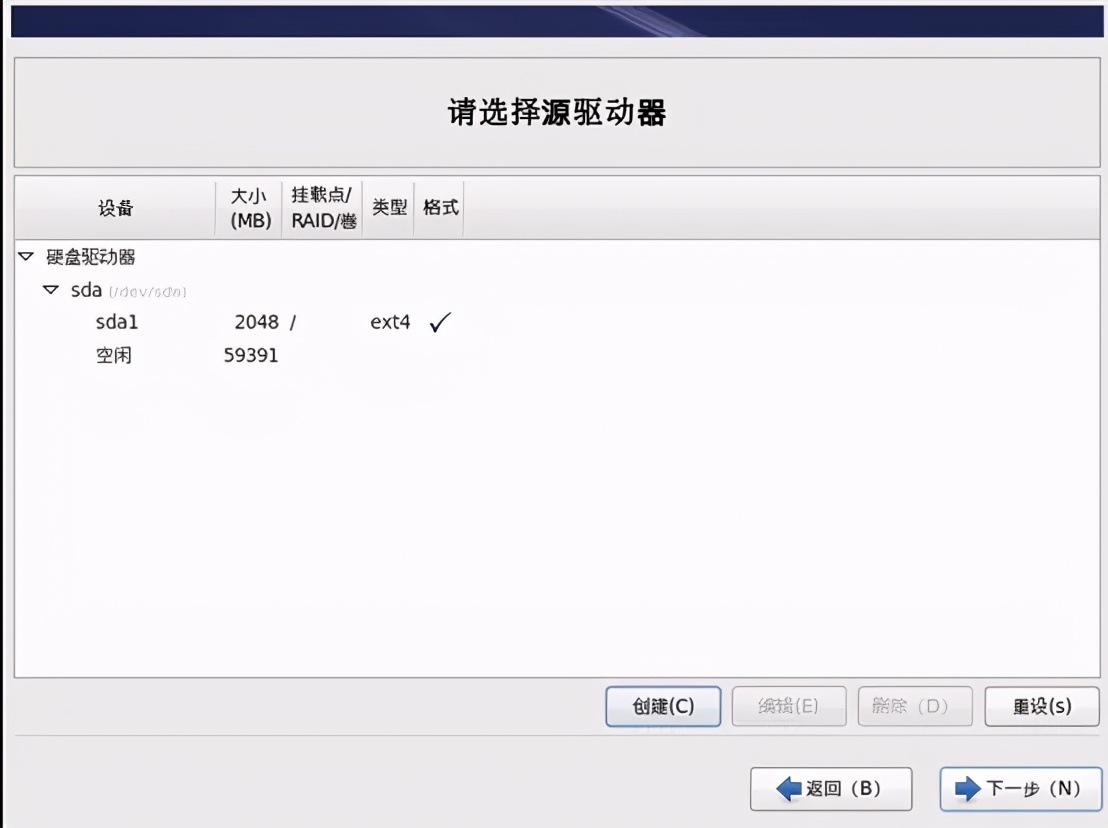Select the sda1 partition row

557,322
